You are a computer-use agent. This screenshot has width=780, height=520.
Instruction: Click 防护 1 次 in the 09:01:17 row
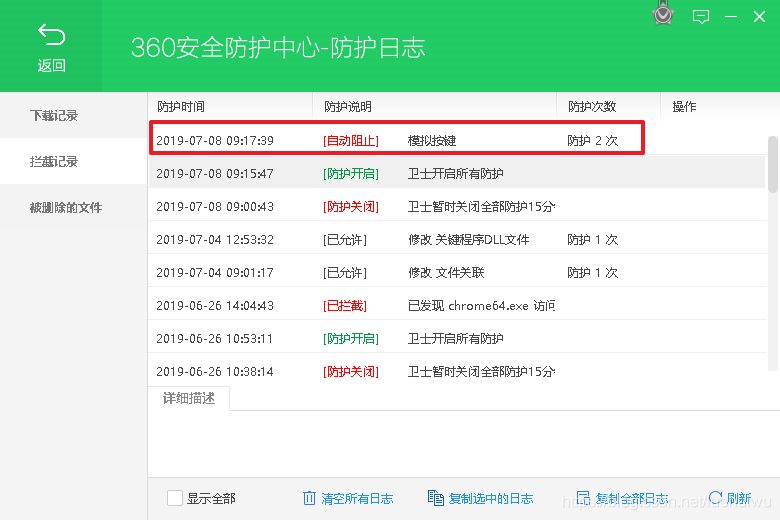pyautogui.click(x=592, y=273)
